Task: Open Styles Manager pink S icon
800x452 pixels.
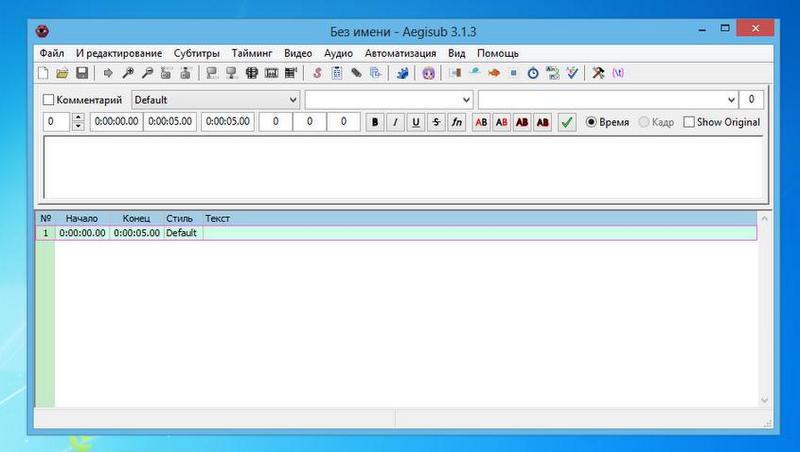Action: pyautogui.click(x=317, y=73)
